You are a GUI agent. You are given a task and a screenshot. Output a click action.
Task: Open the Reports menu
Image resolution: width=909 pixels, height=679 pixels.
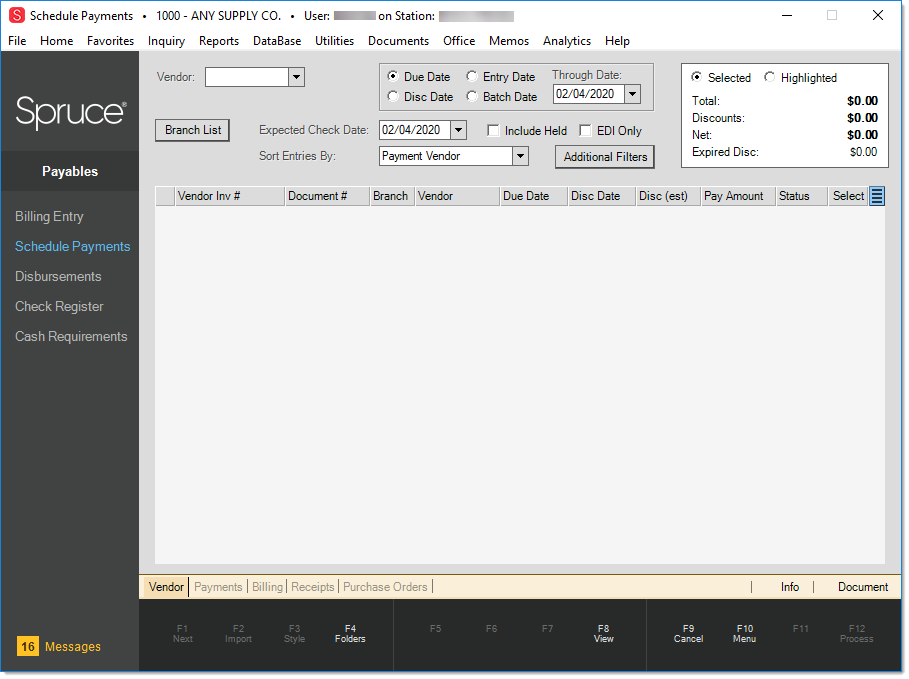pyautogui.click(x=220, y=41)
